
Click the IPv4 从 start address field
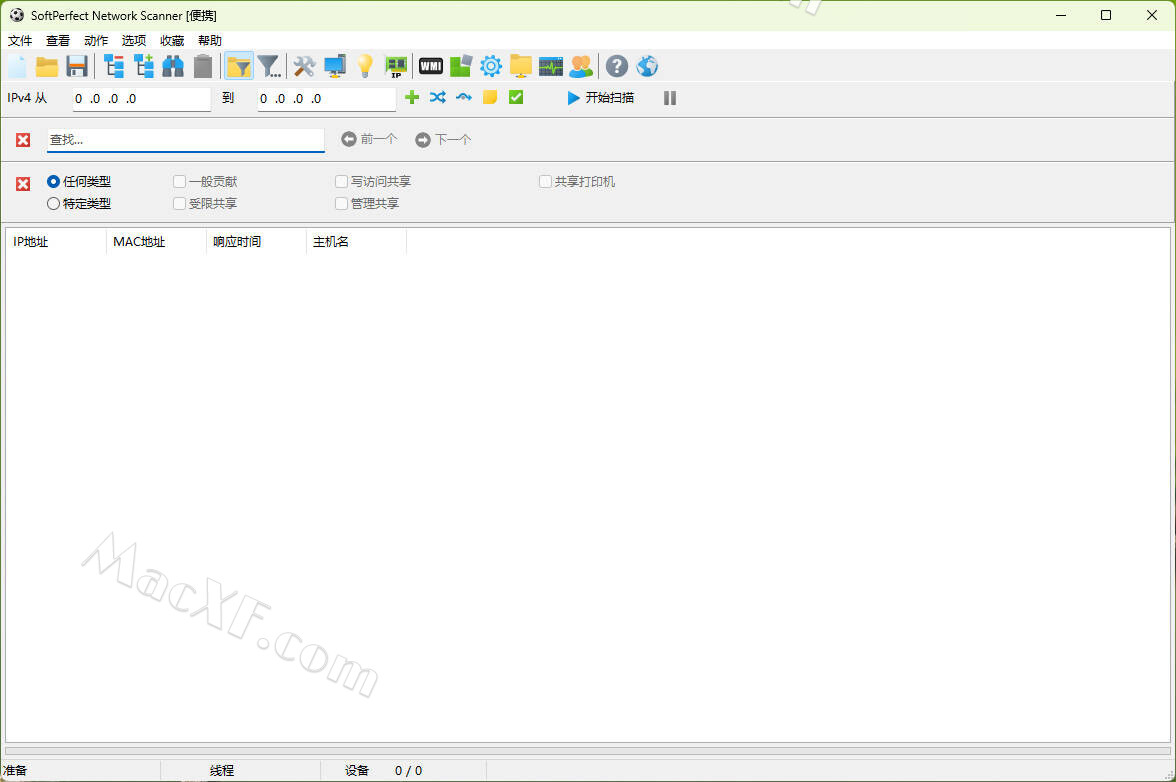[x=142, y=99]
